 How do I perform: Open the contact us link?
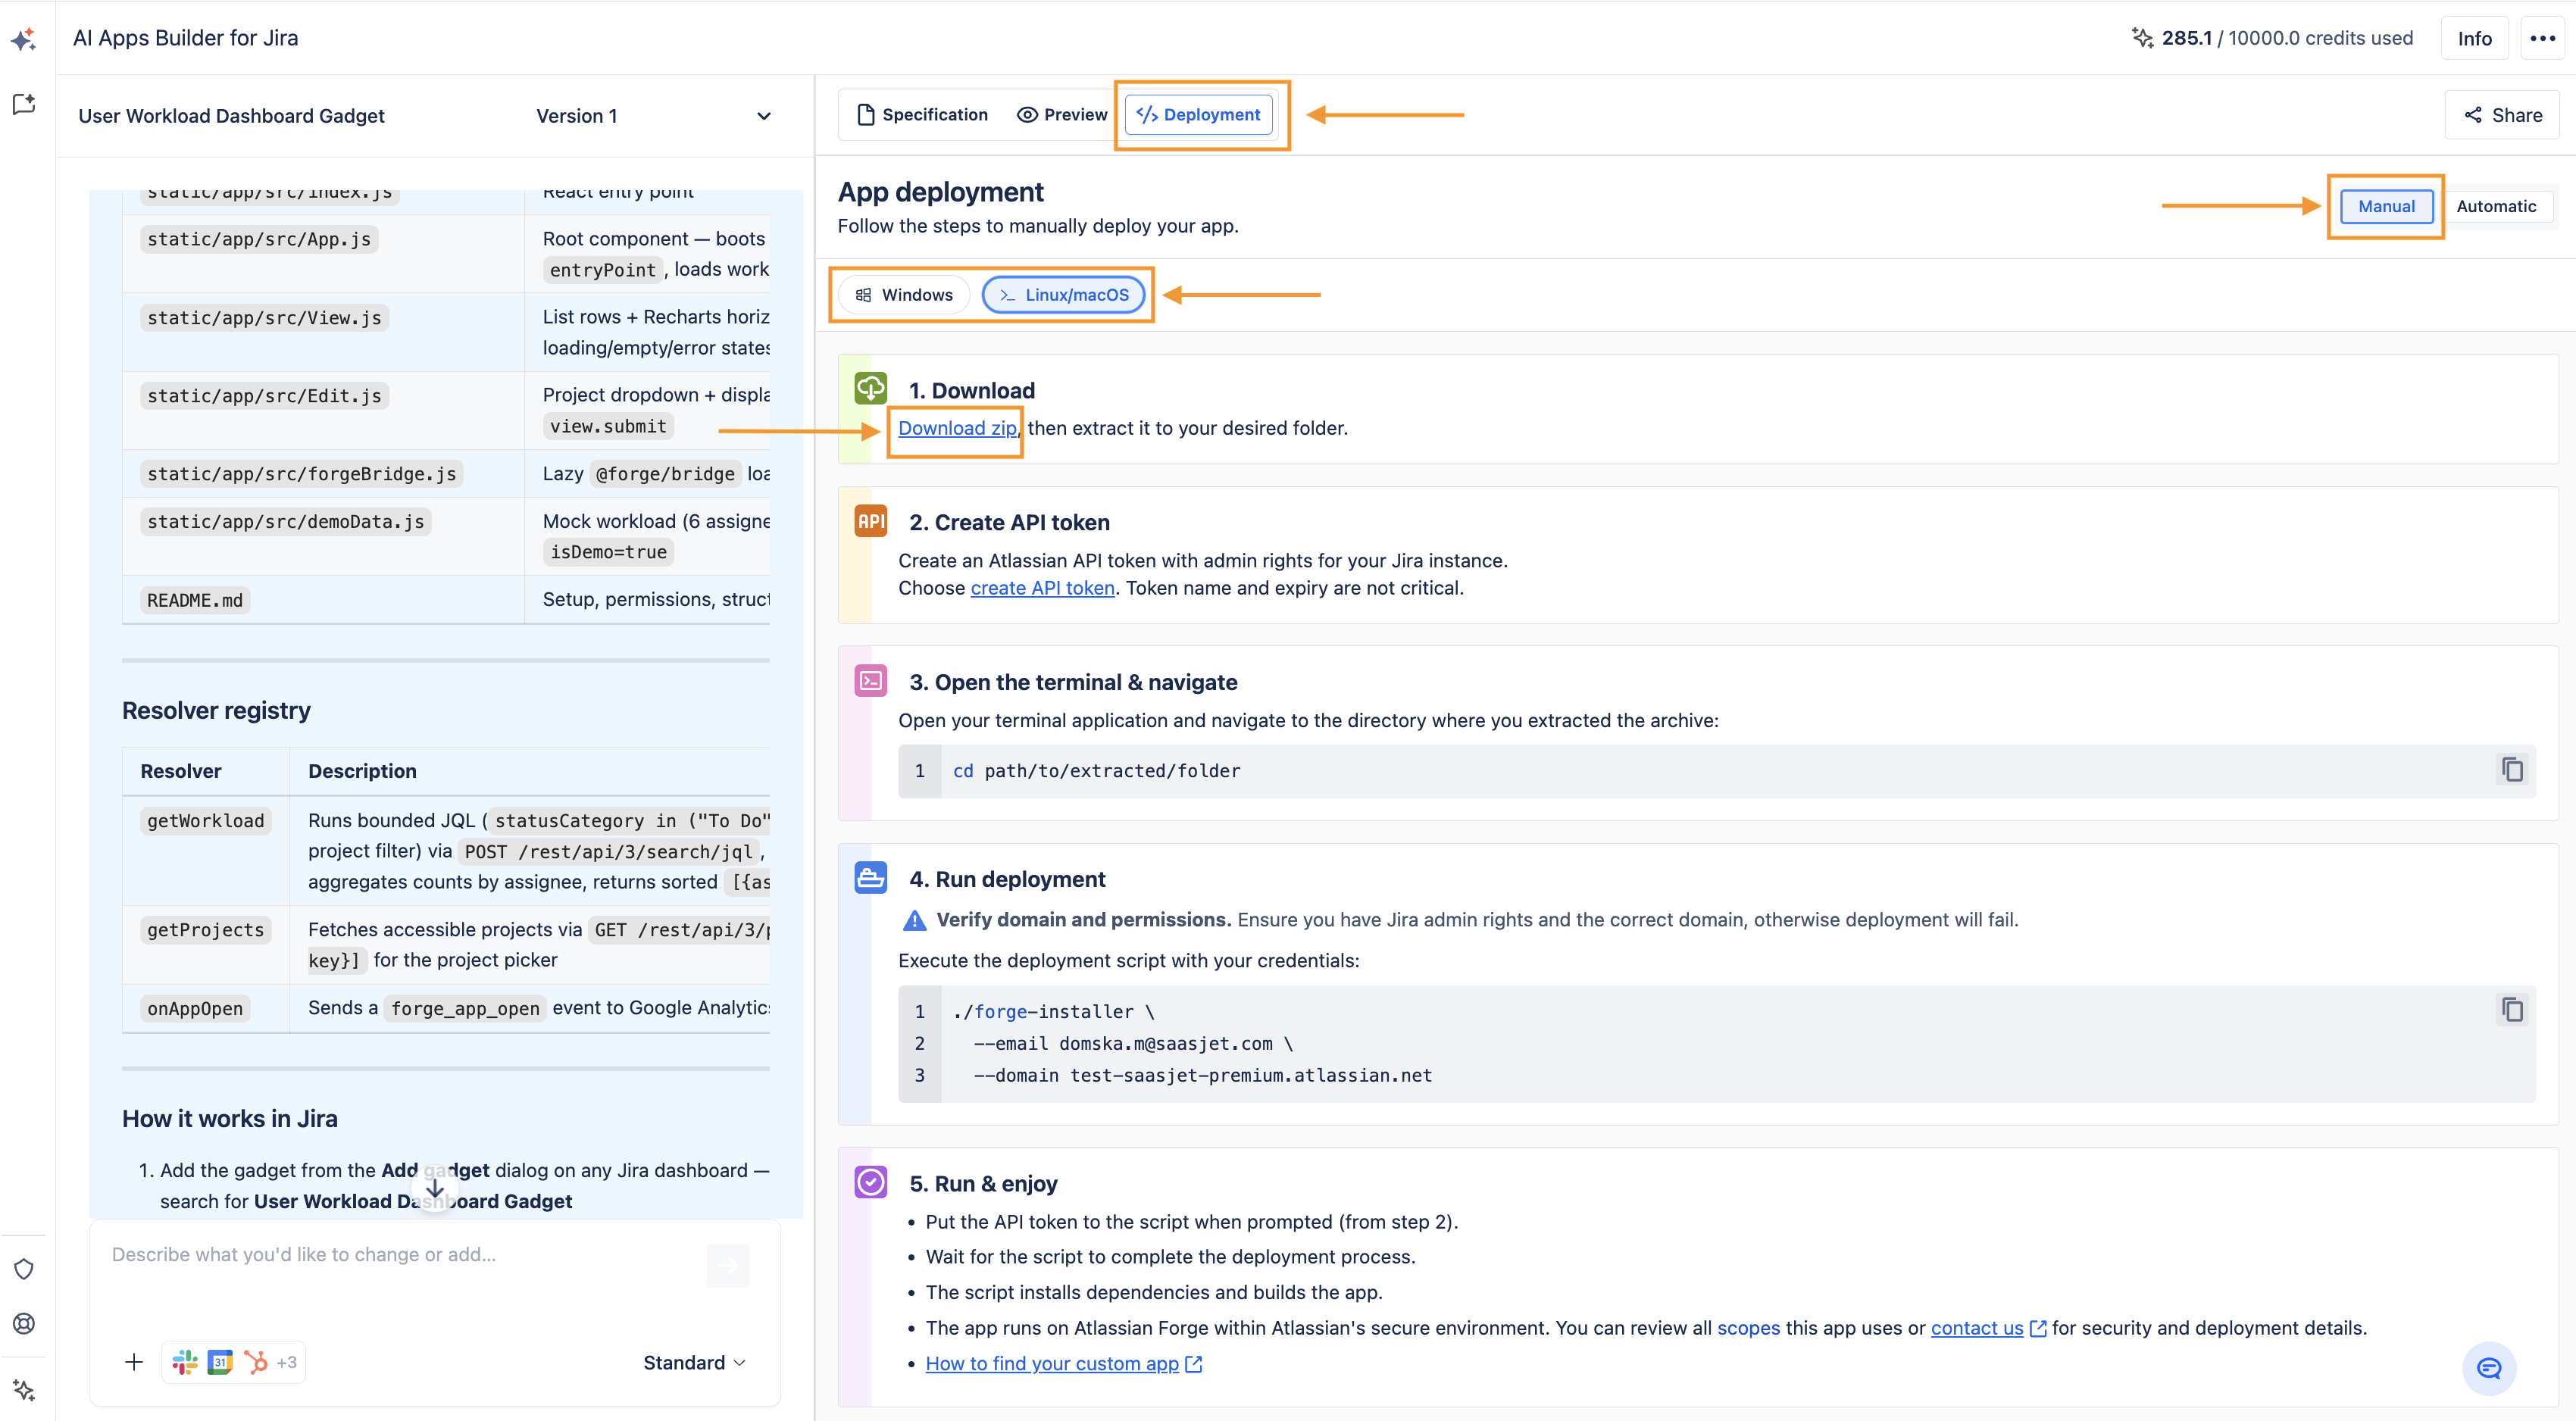pyautogui.click(x=1976, y=1328)
